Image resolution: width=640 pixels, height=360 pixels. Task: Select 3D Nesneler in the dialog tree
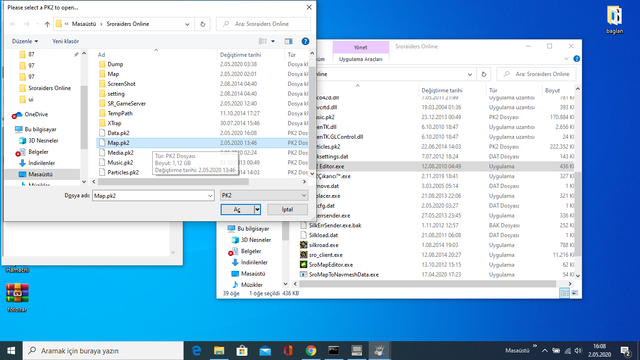[43, 140]
